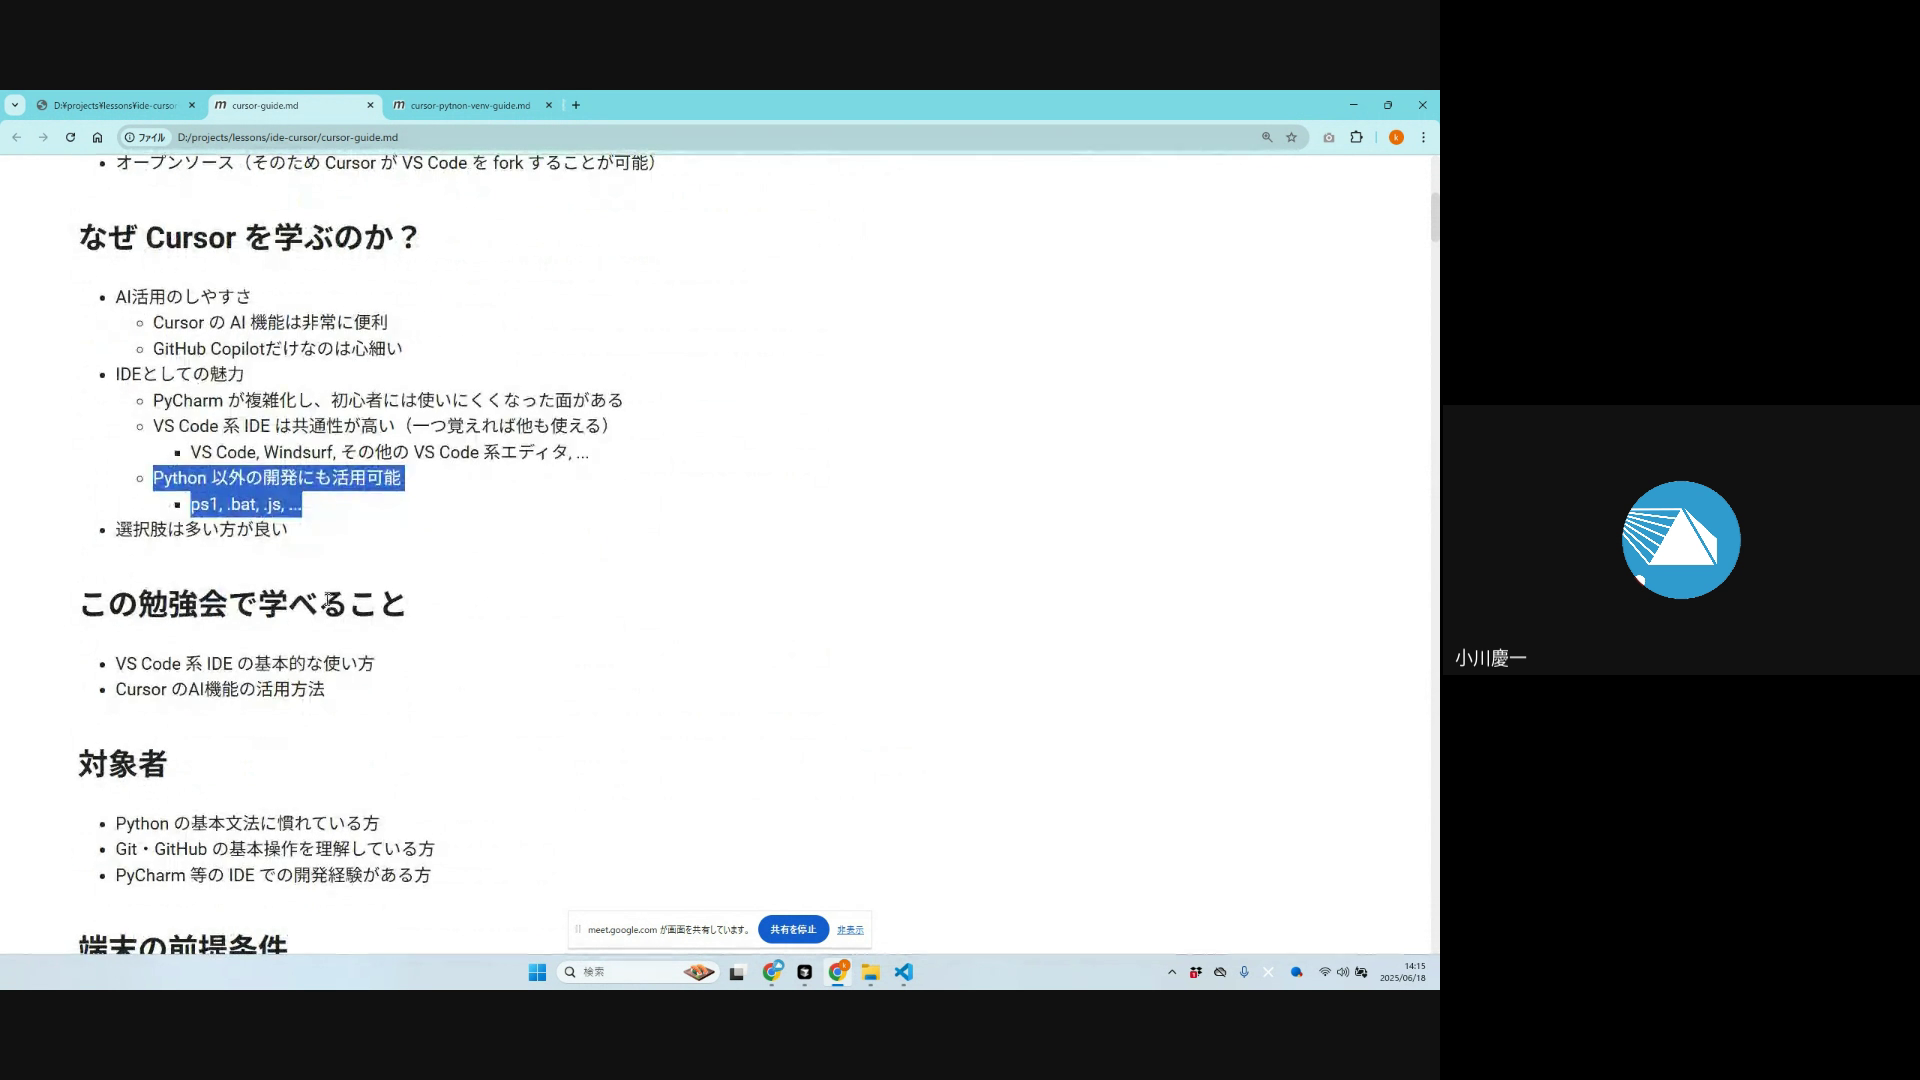Image resolution: width=1920 pixels, height=1080 pixels.
Task: Switch to cursor-python-venv-guide.md tab
Action: pyautogui.click(x=470, y=105)
